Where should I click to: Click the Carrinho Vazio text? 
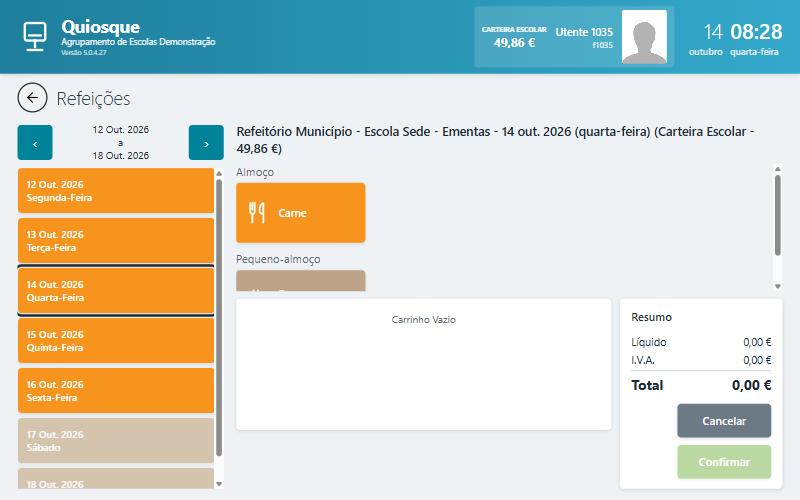coord(423,319)
